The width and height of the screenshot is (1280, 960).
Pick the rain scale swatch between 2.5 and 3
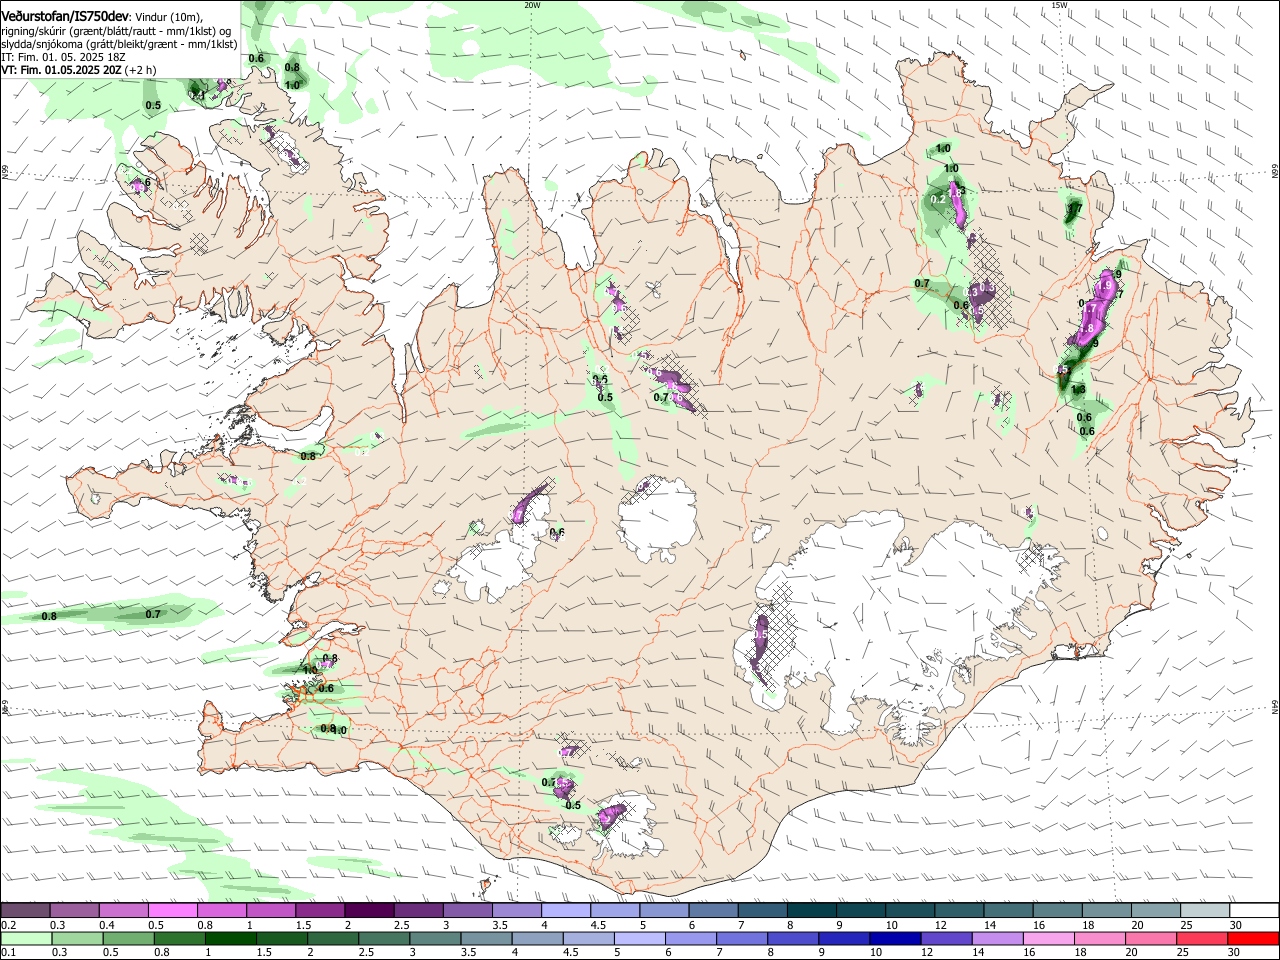(x=384, y=939)
